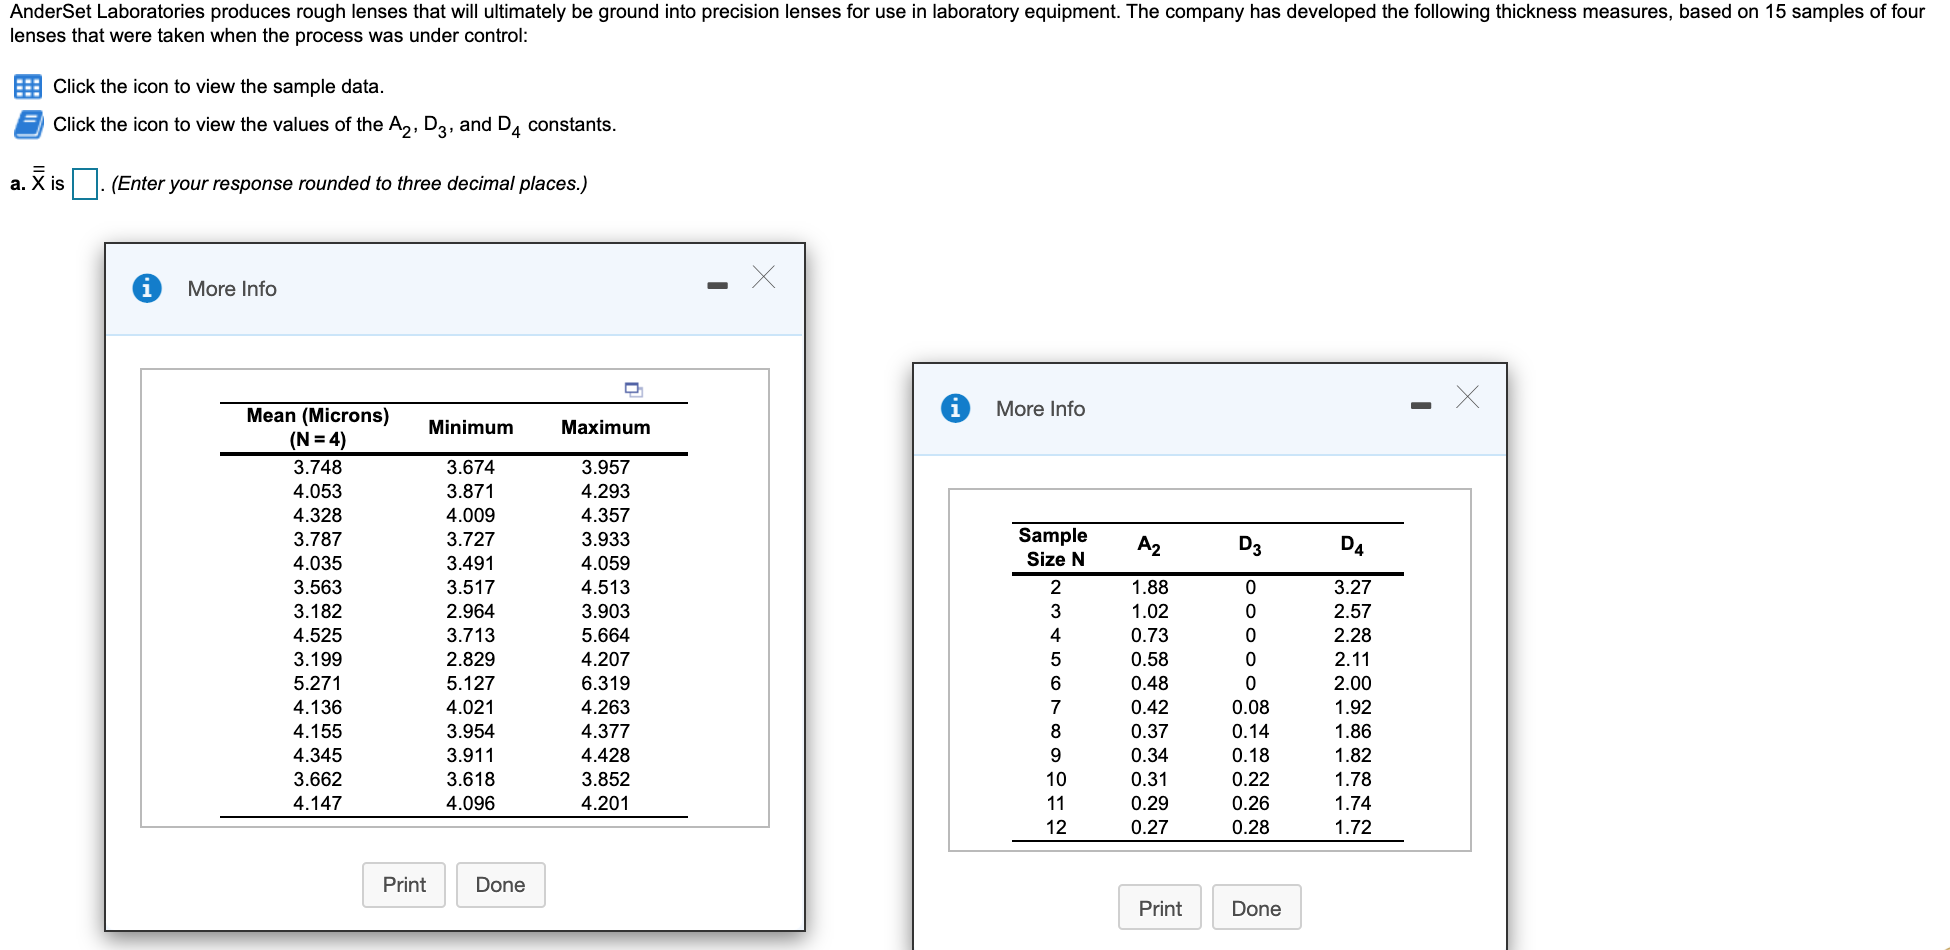Close the constants More Info dialog
1950x950 pixels.
pos(1467,397)
